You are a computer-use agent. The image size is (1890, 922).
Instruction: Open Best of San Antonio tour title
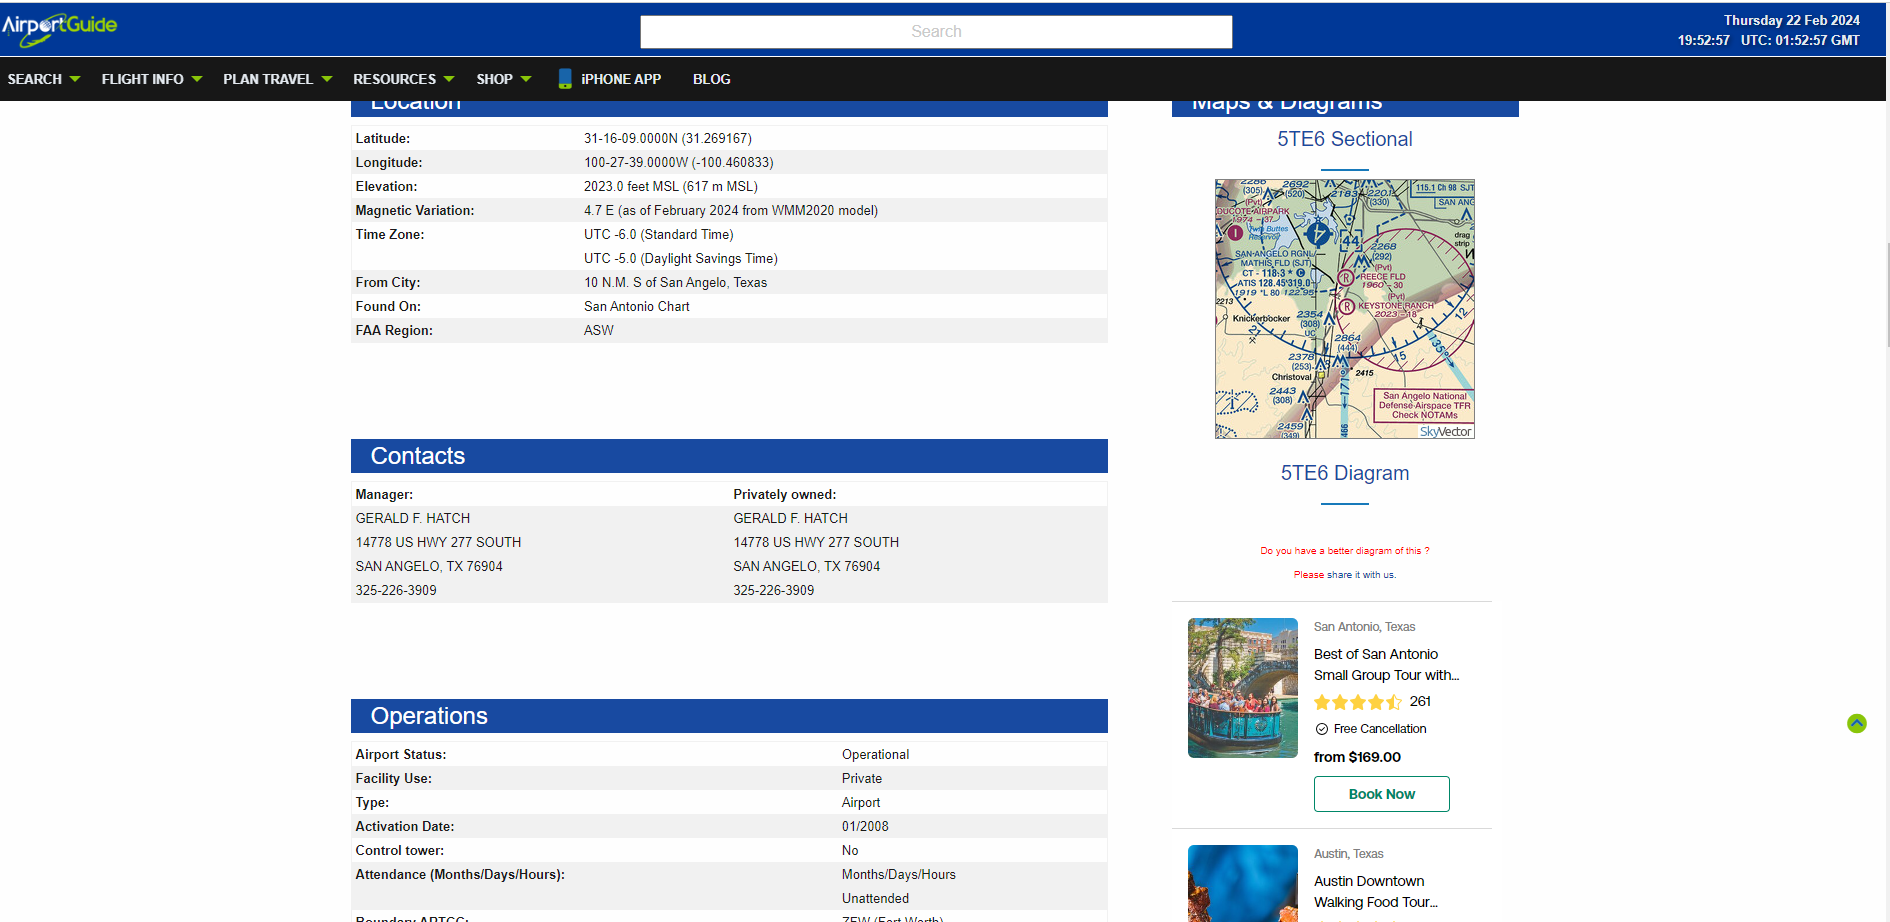click(x=1386, y=665)
